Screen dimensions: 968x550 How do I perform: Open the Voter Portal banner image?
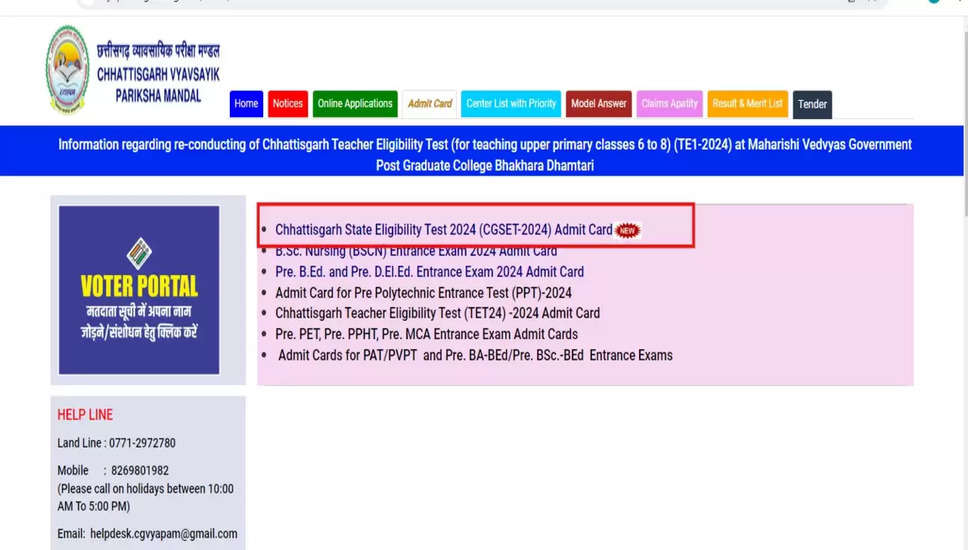point(139,290)
